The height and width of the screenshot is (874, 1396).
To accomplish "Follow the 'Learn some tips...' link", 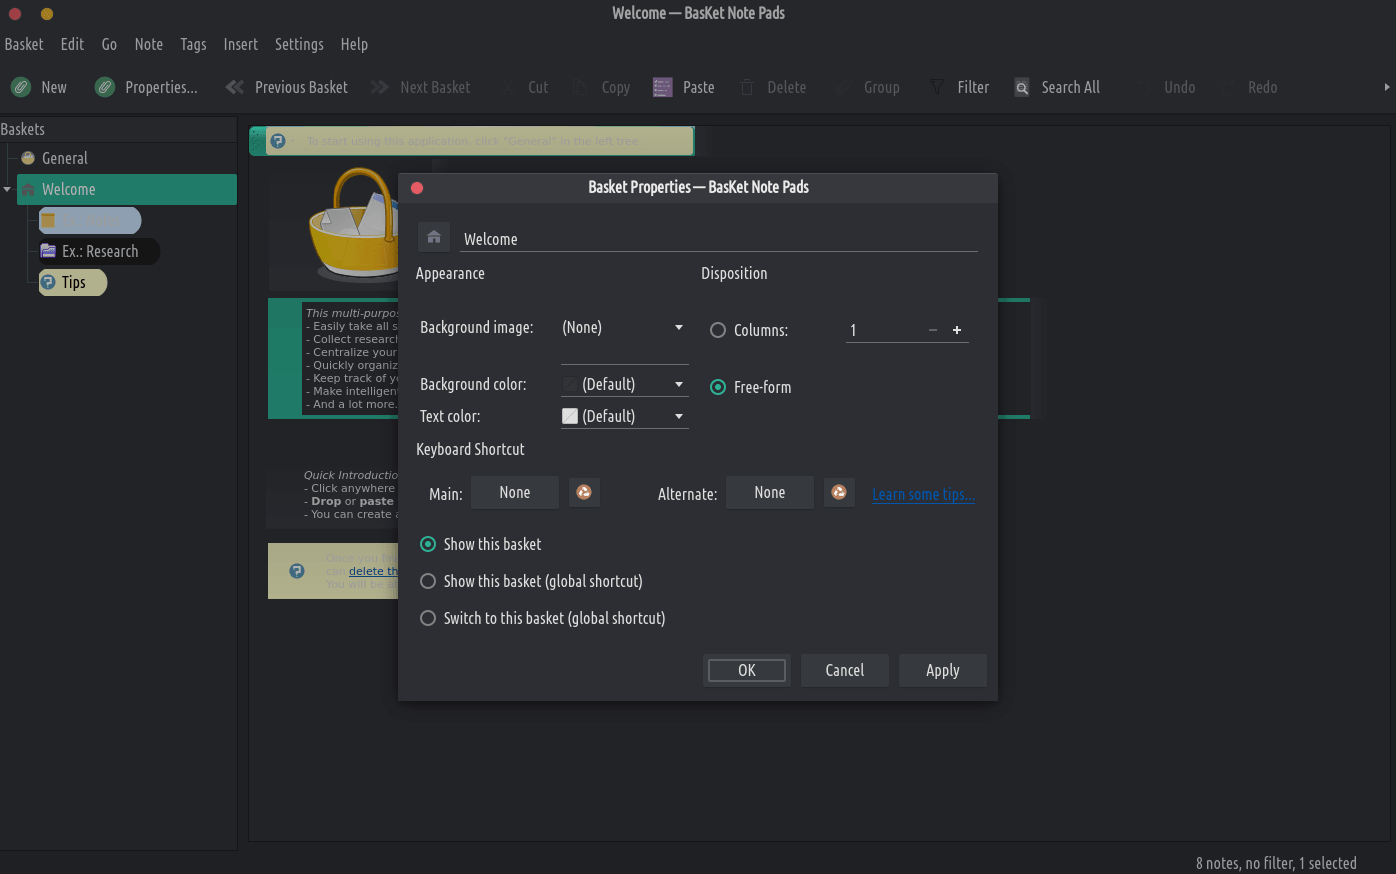I will point(922,494).
